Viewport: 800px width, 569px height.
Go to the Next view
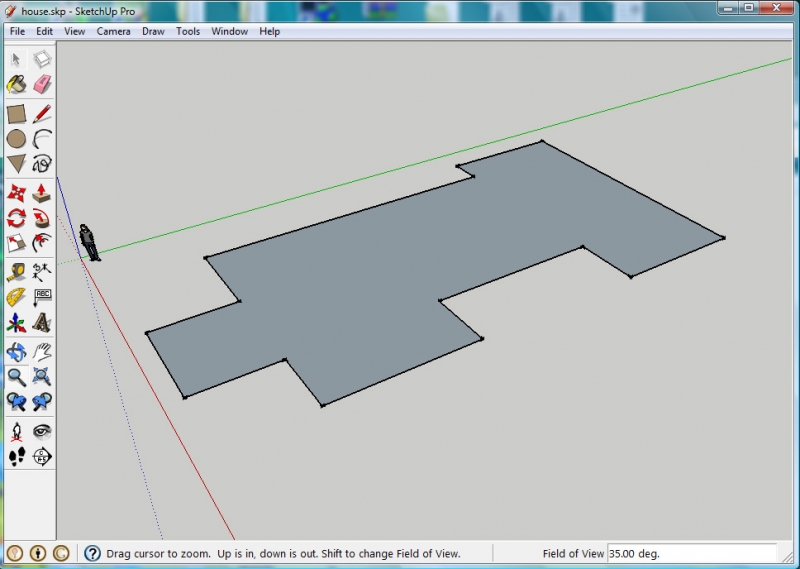(x=42, y=402)
